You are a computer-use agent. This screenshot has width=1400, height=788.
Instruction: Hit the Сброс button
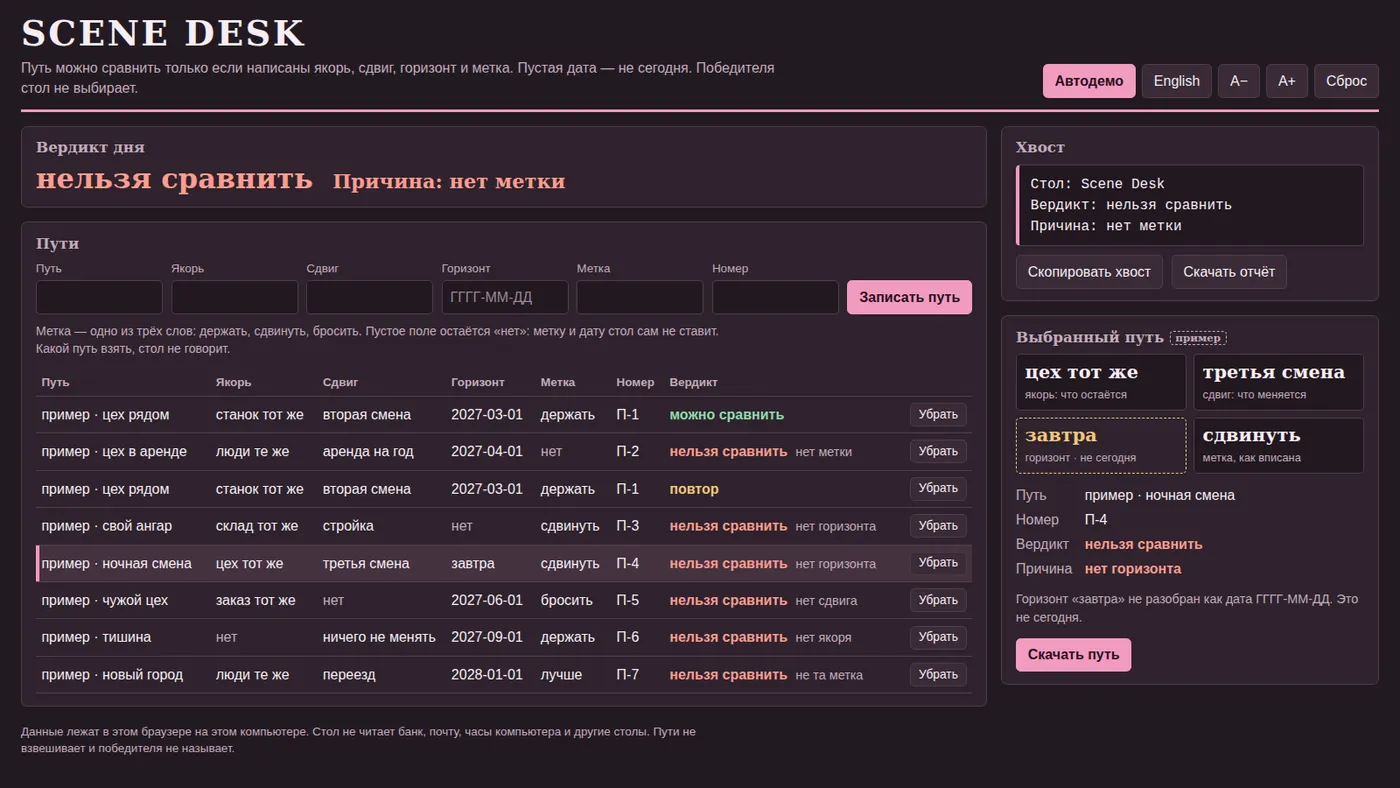coord(1346,81)
